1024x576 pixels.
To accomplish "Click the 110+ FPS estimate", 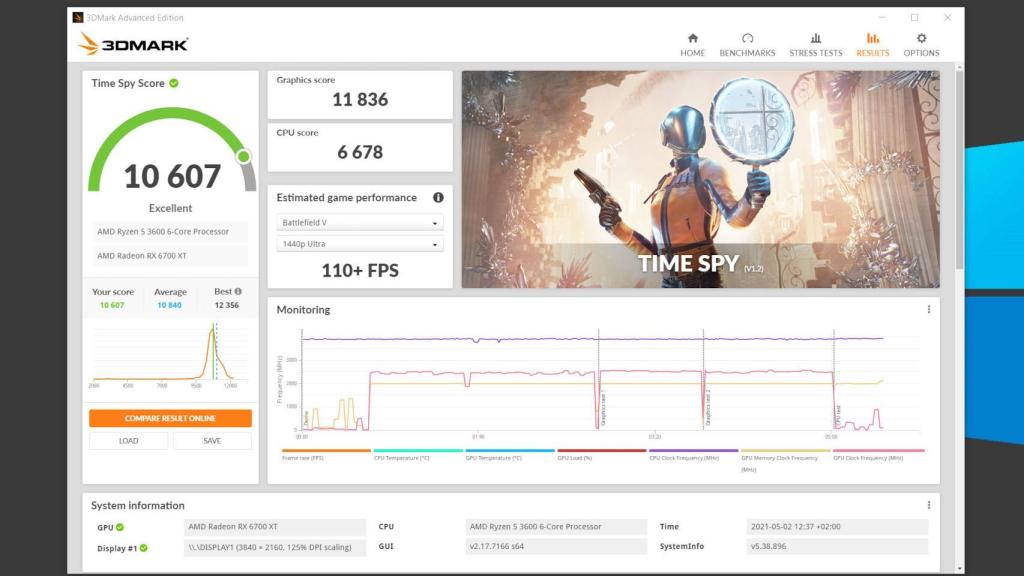I will pos(360,270).
